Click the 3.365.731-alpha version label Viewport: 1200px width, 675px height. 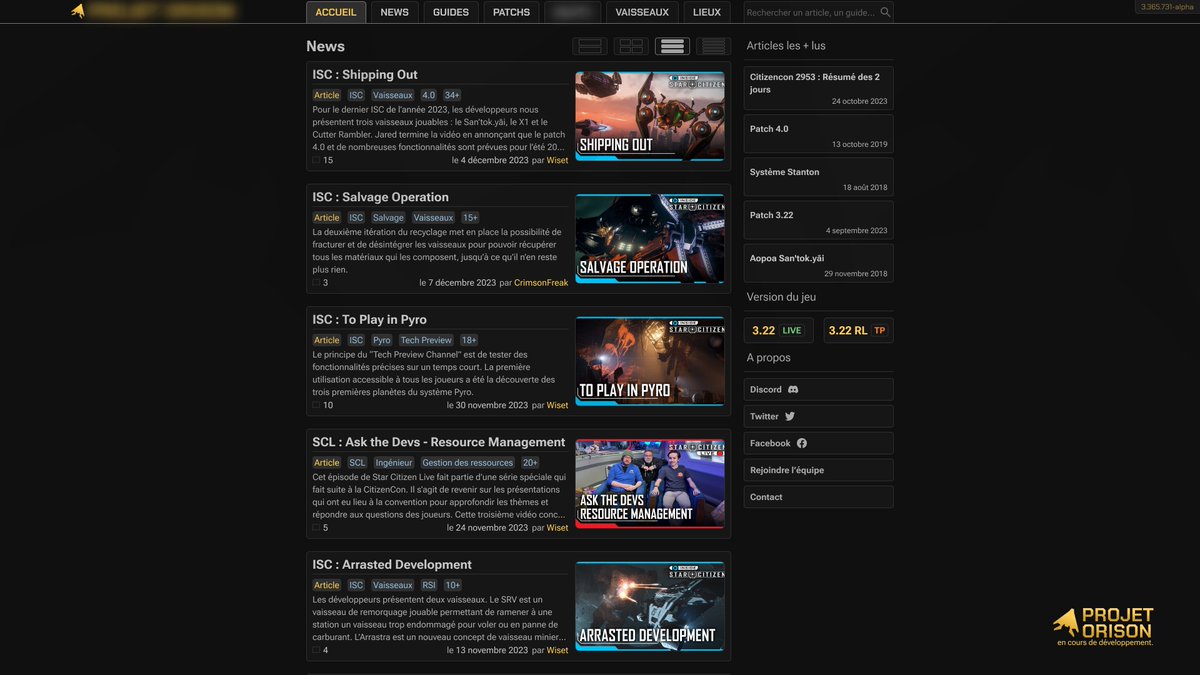coord(1165,7)
